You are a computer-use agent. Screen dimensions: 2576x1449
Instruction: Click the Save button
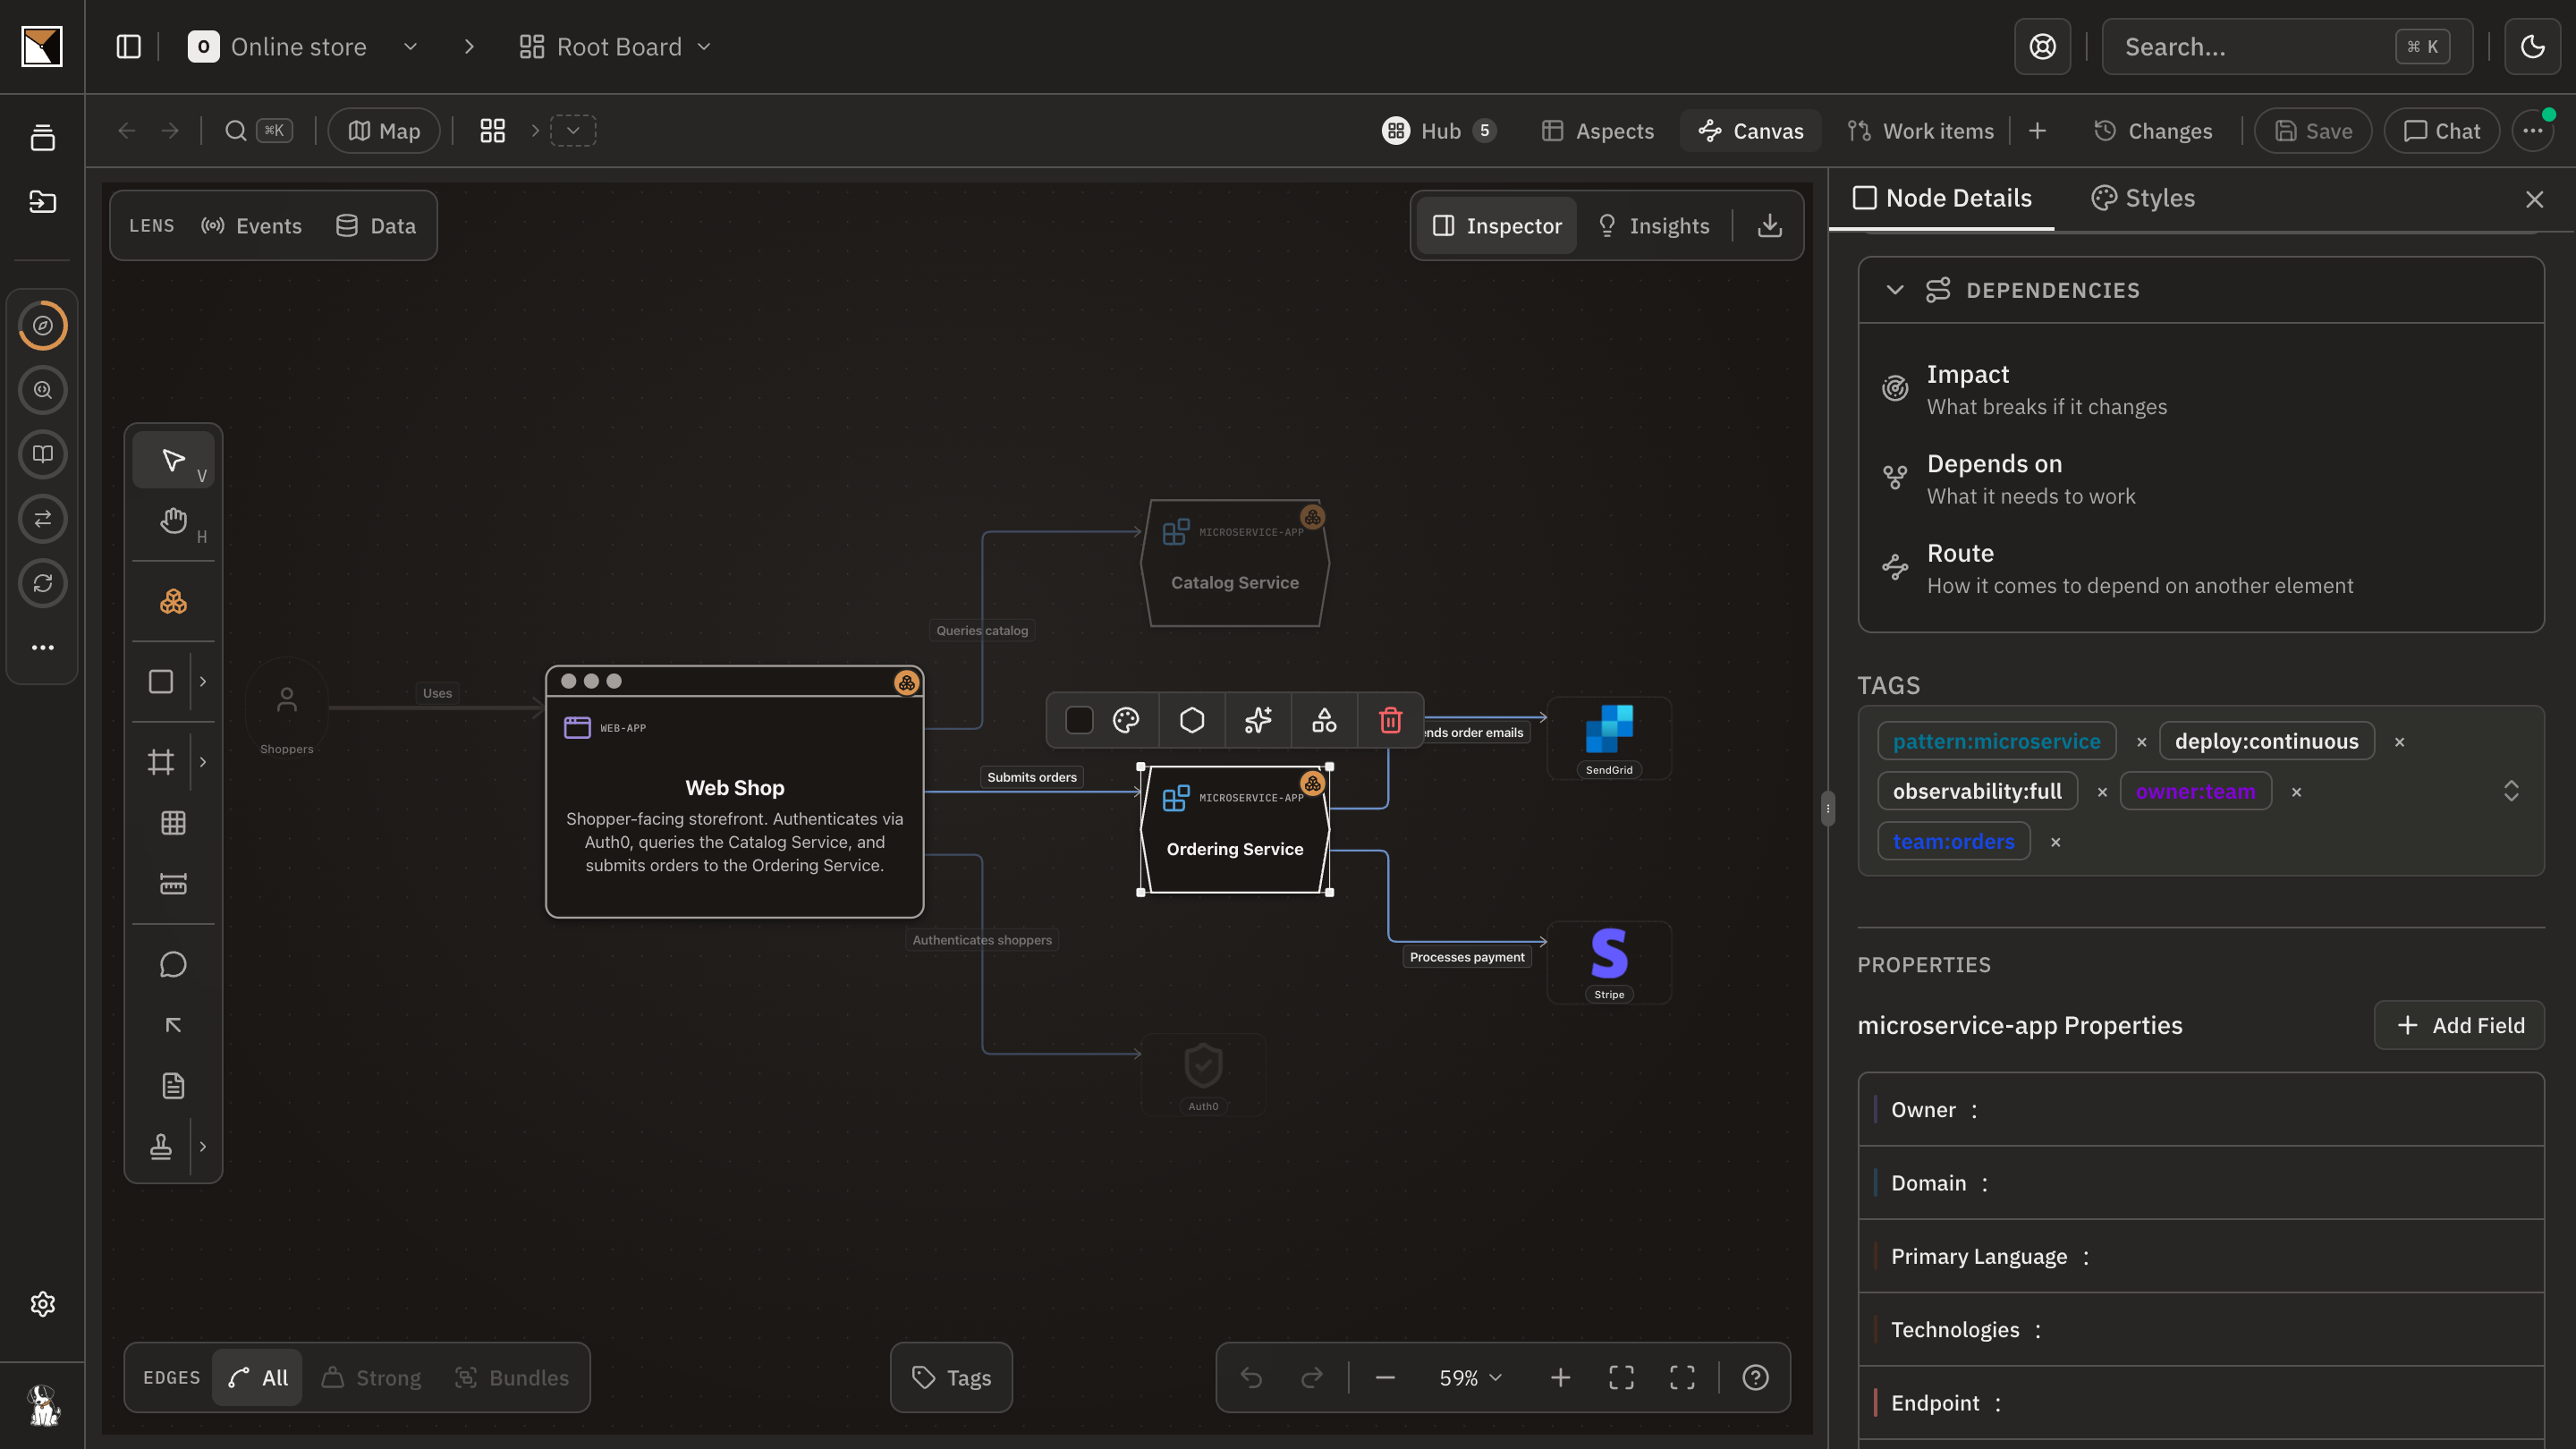pos(2313,131)
